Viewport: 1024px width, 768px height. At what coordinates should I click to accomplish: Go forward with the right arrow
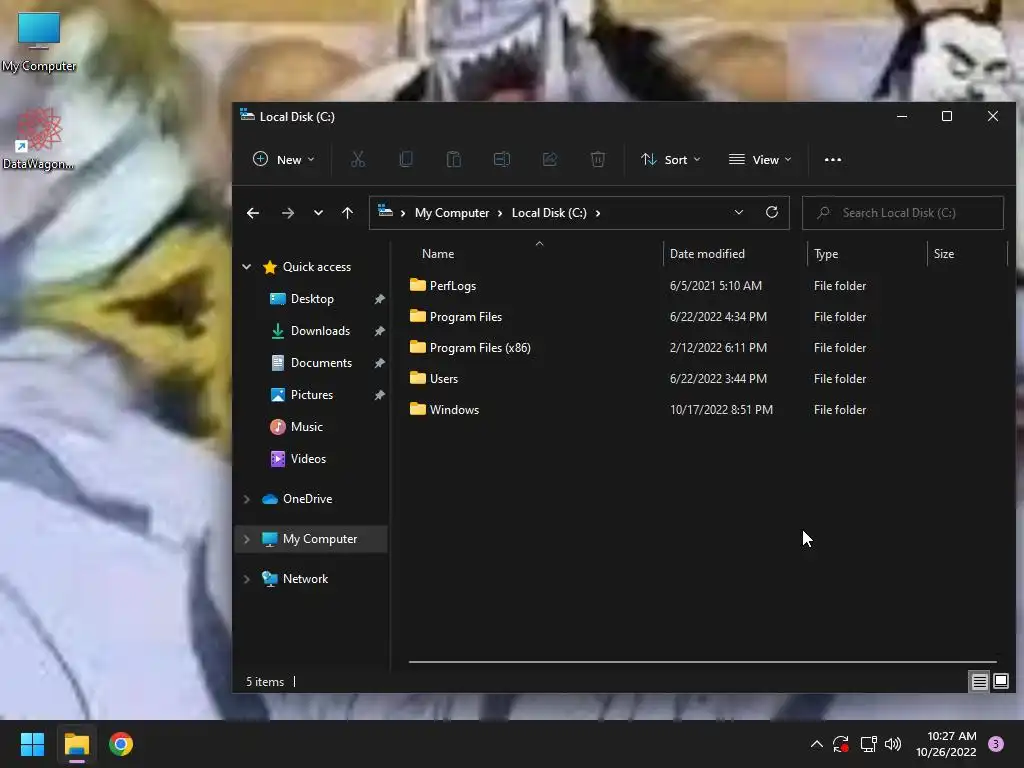[x=287, y=213]
